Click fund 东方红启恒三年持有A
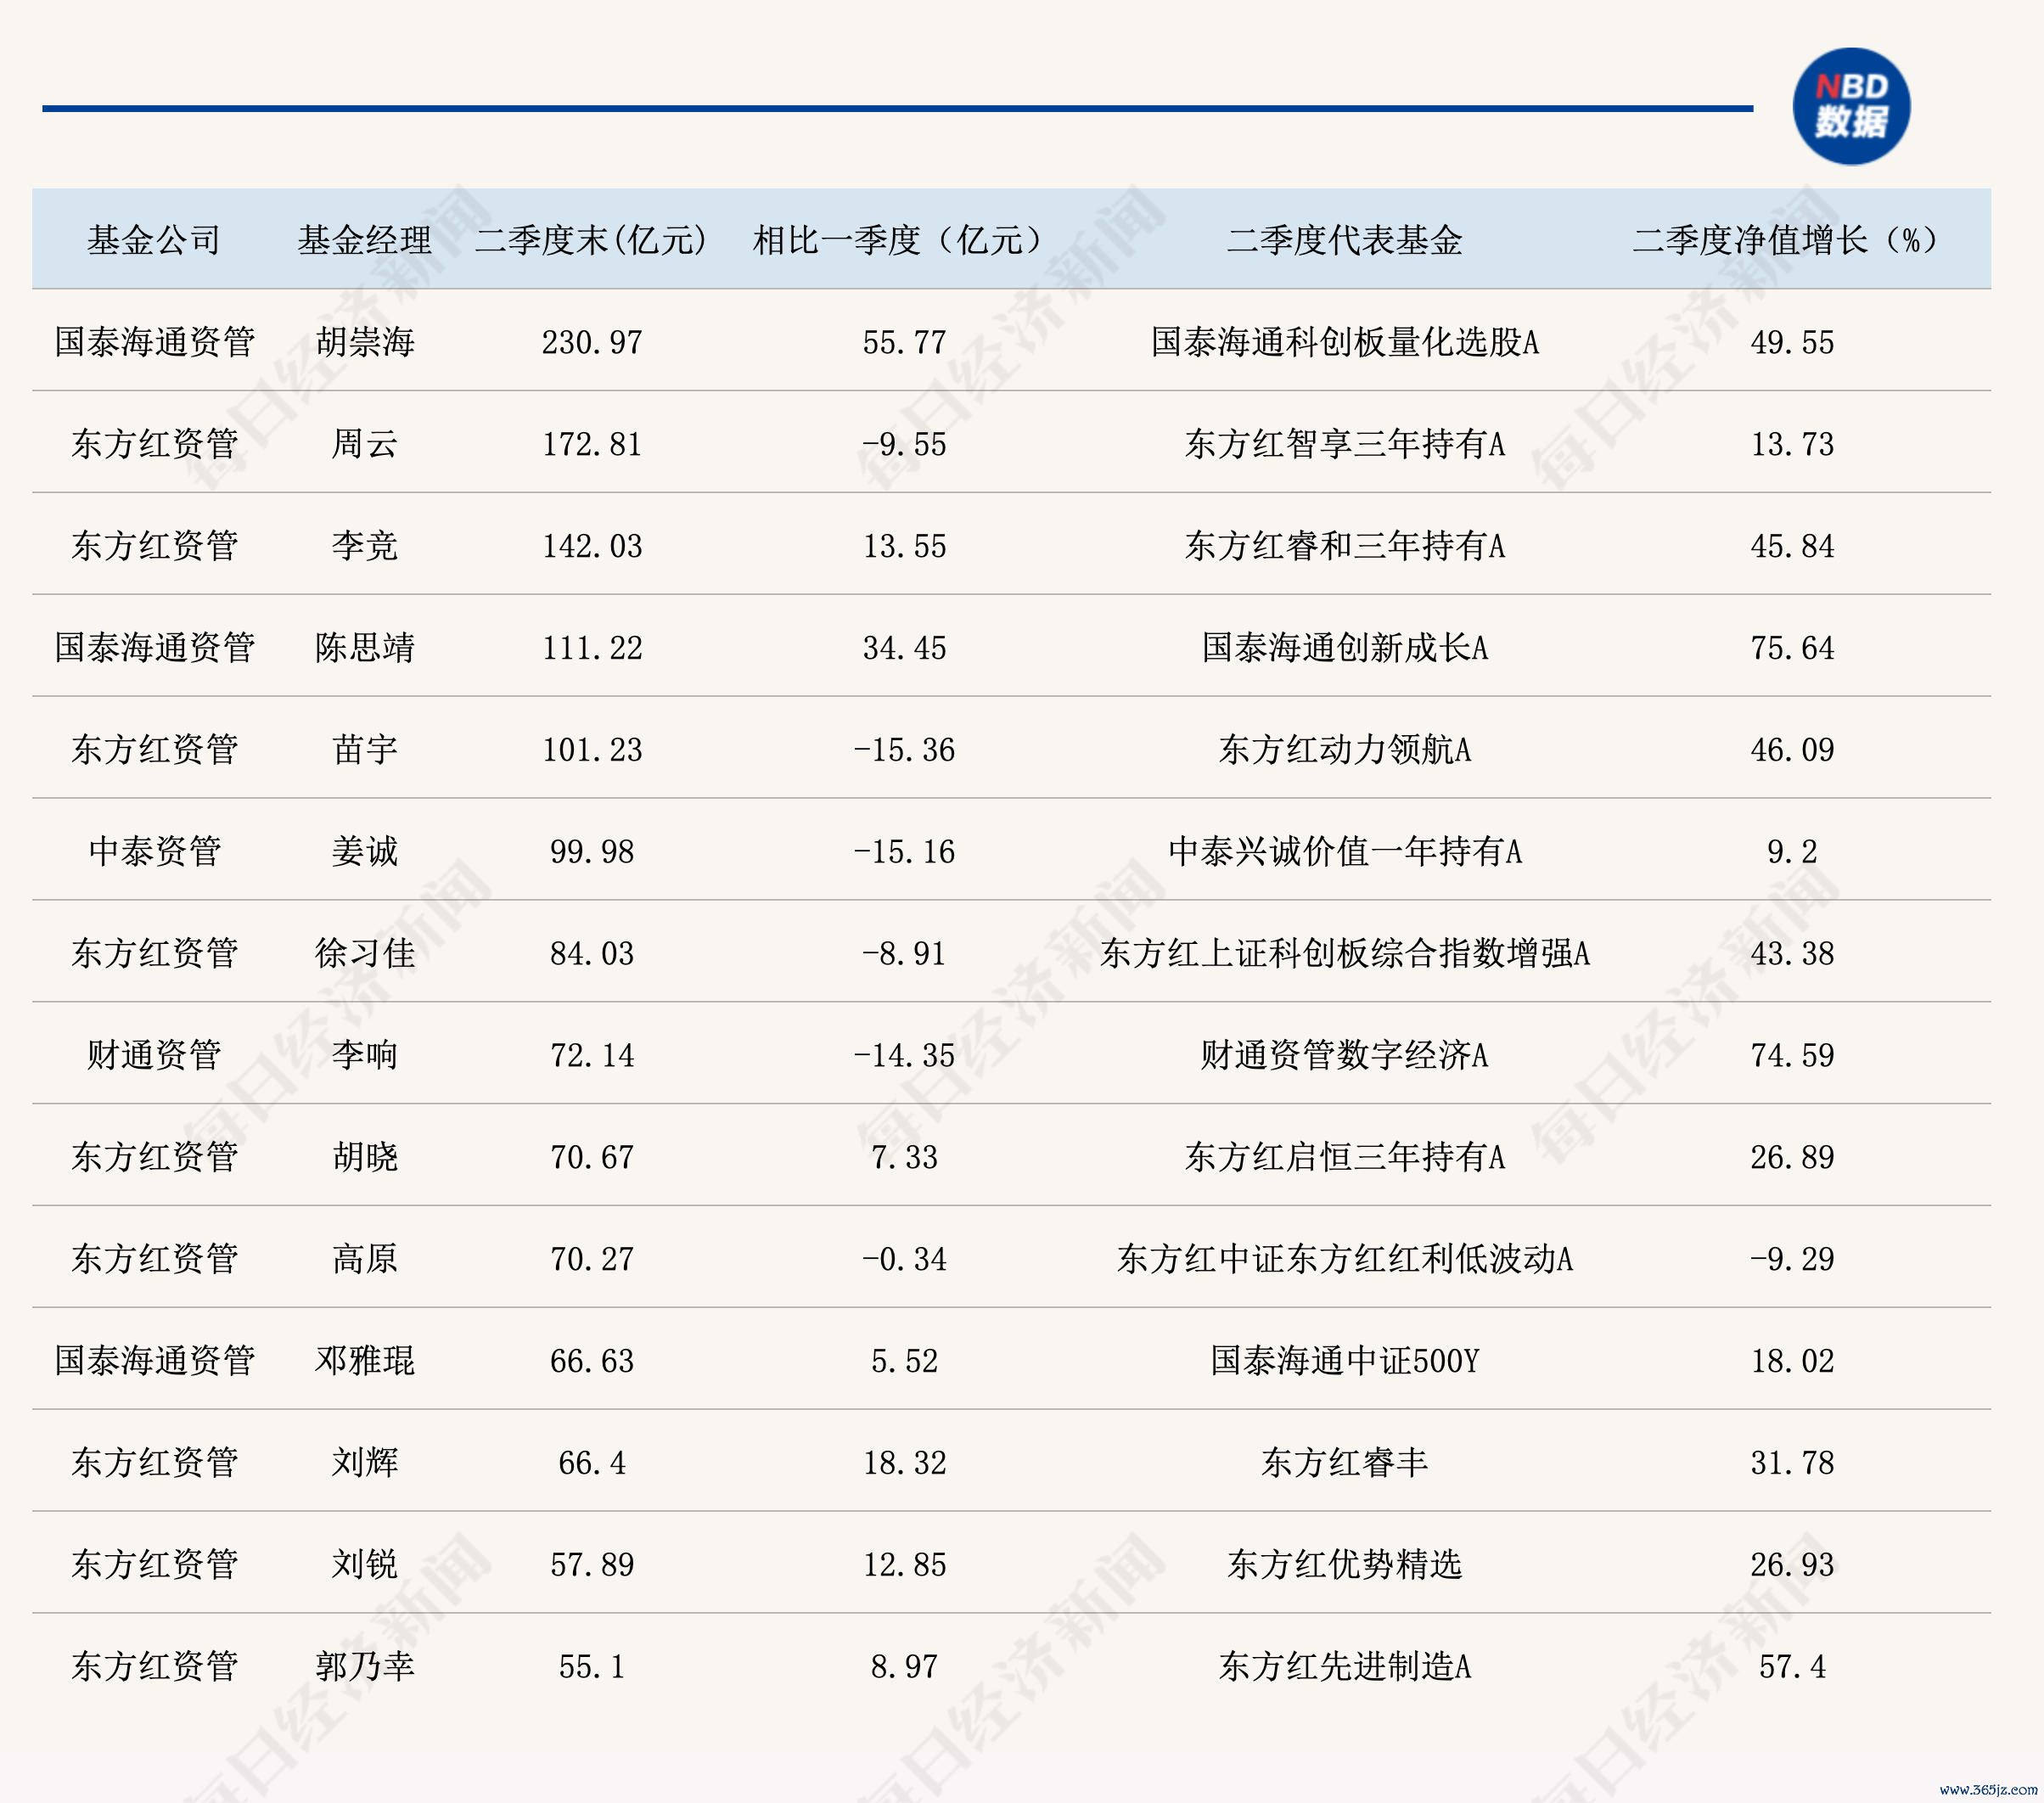The width and height of the screenshot is (2044, 1803). click(1344, 1158)
